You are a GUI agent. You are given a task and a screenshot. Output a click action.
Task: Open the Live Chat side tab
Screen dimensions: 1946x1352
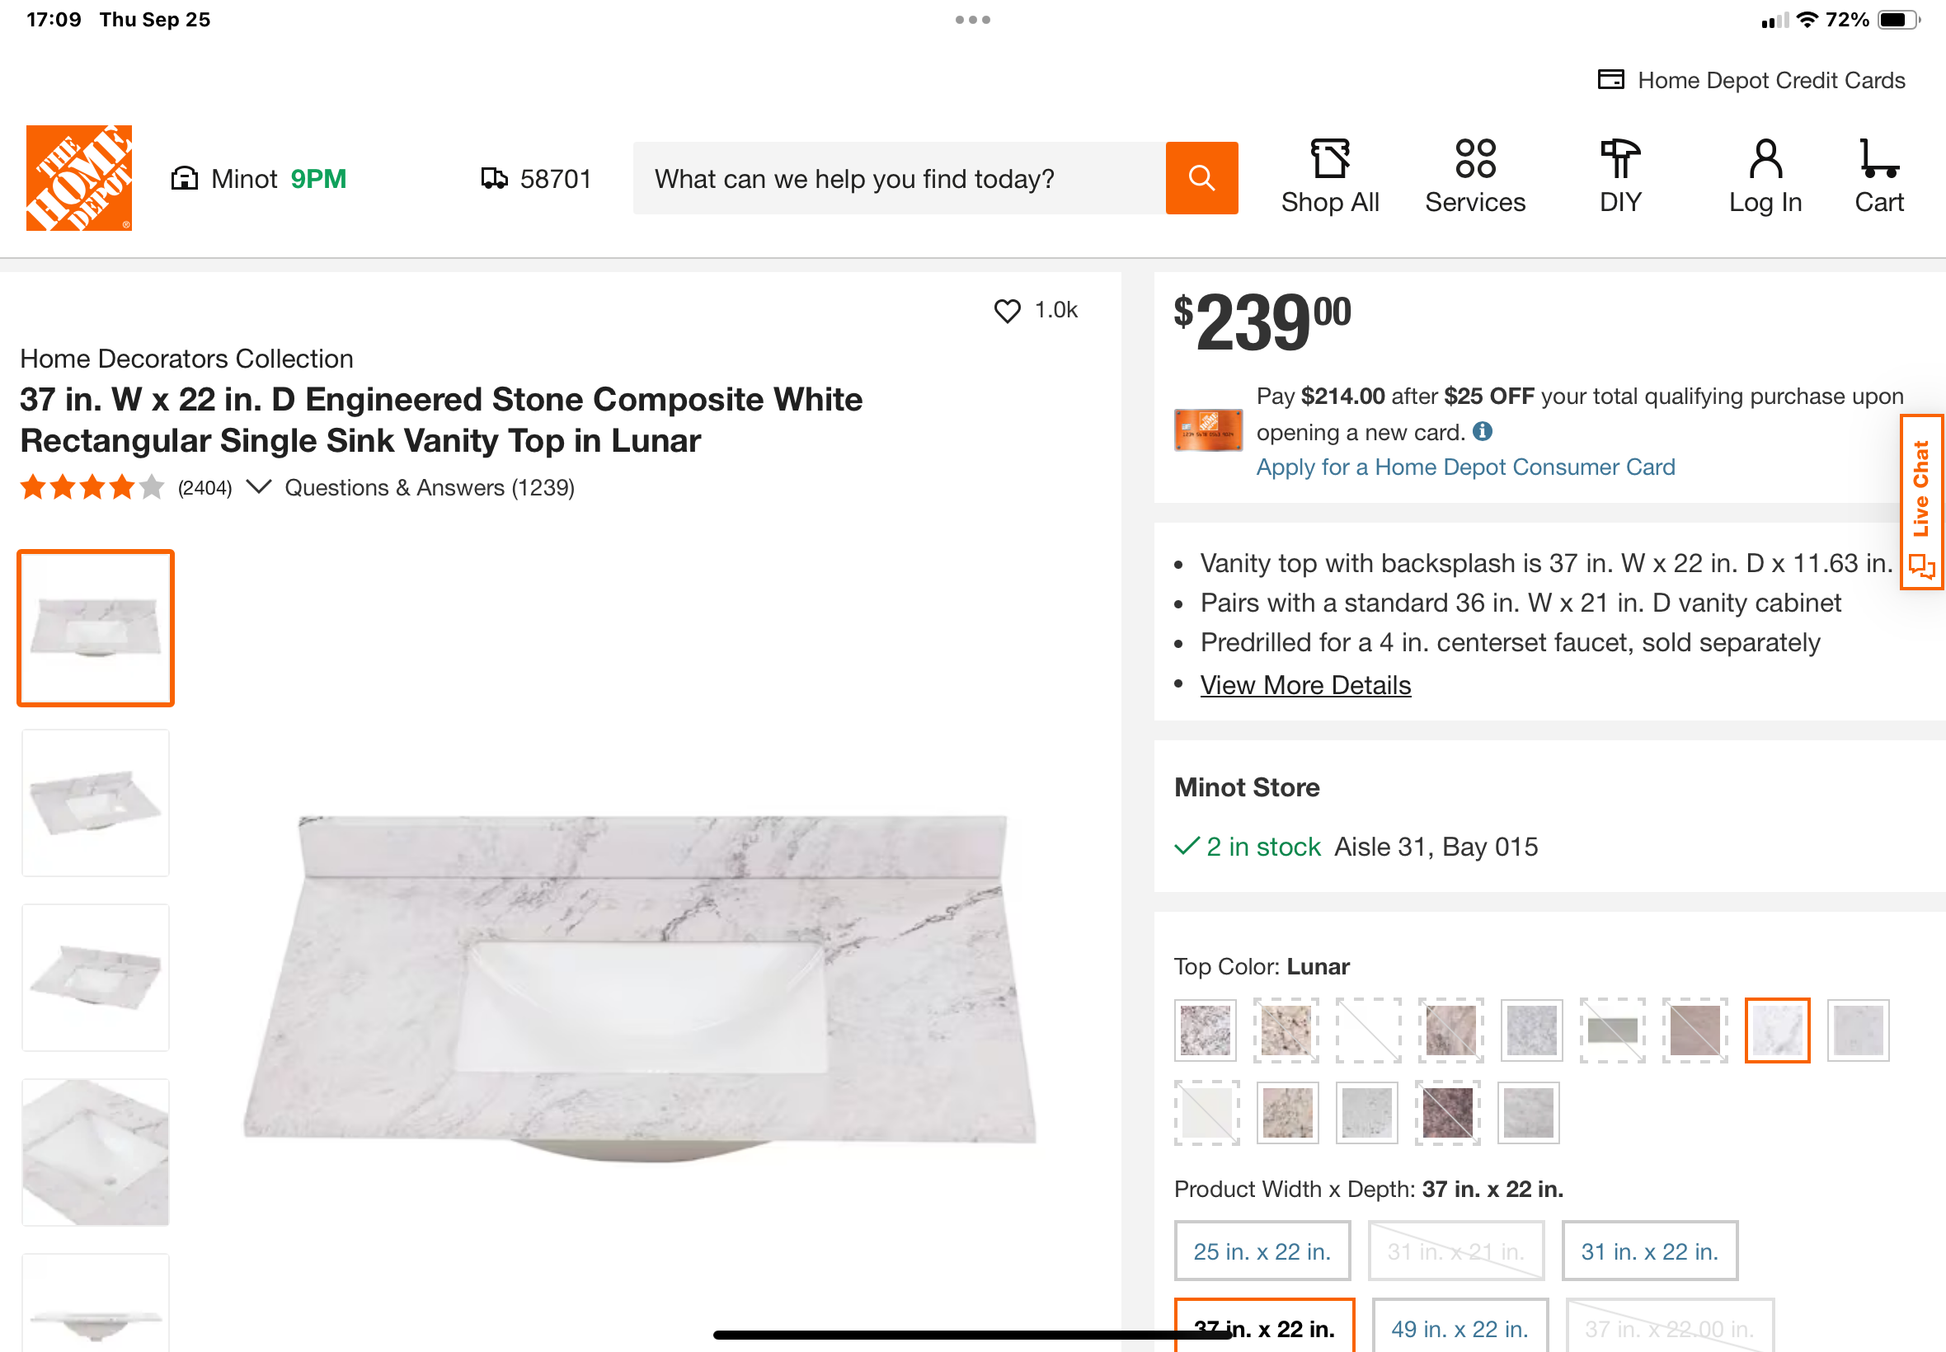coord(1921,502)
